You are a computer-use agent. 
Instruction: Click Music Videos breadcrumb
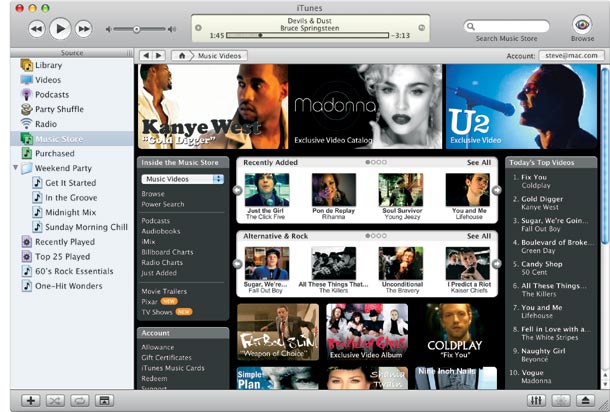click(x=219, y=56)
